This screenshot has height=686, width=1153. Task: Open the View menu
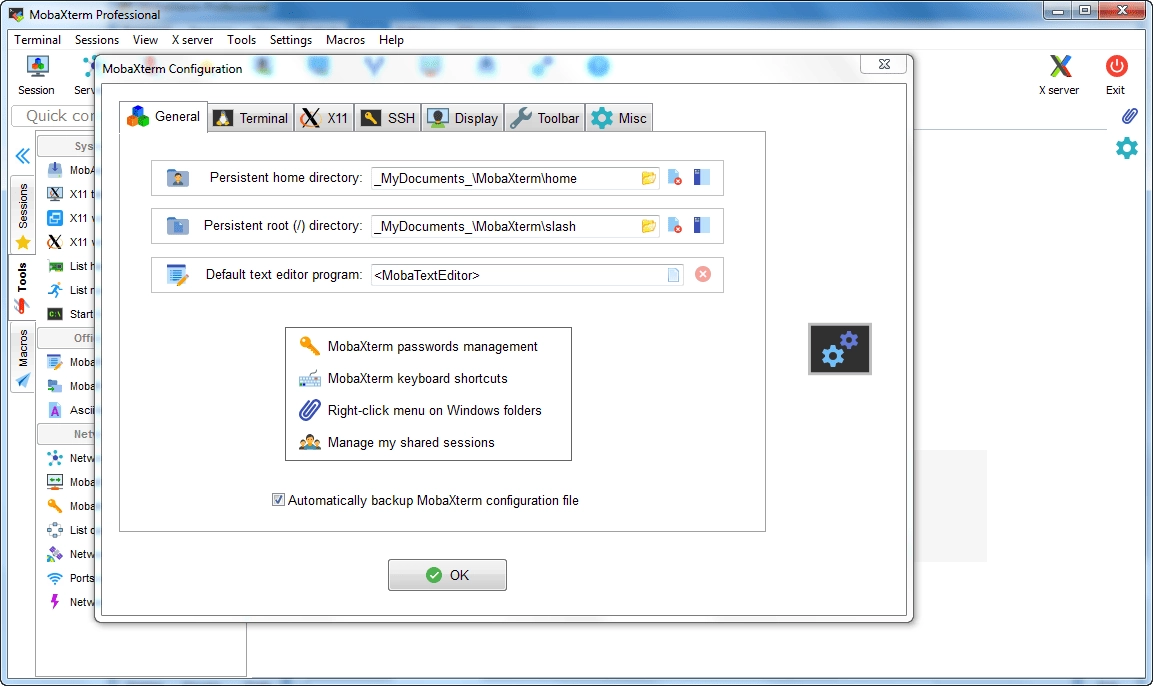(x=145, y=40)
